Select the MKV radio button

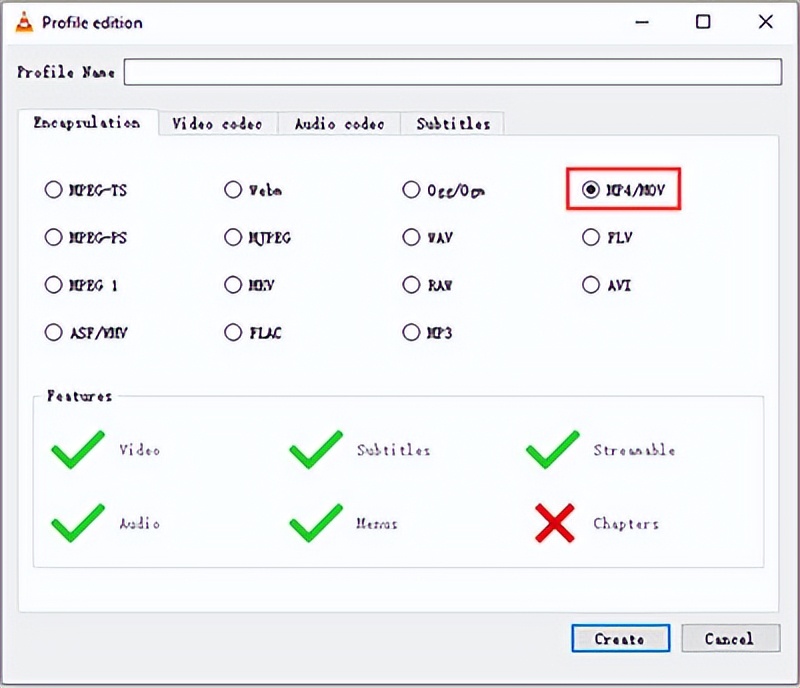point(233,285)
